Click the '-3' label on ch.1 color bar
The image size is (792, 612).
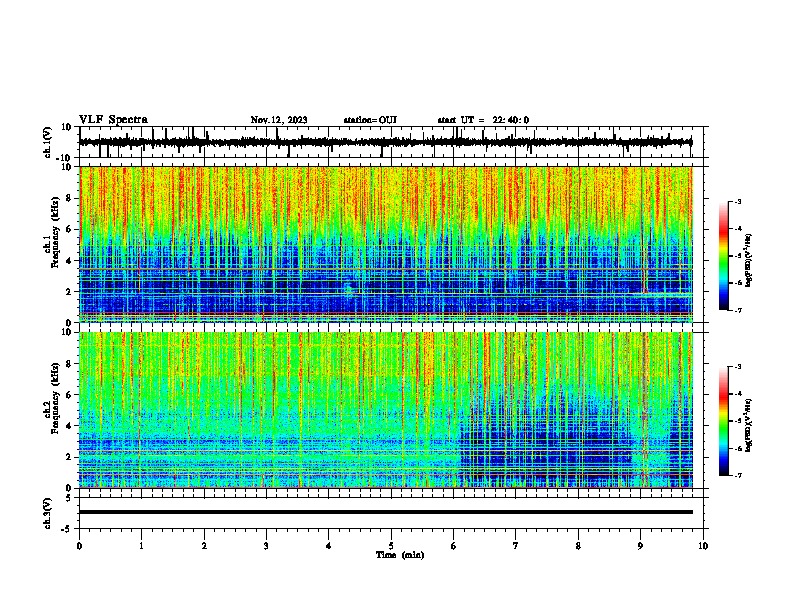point(737,202)
